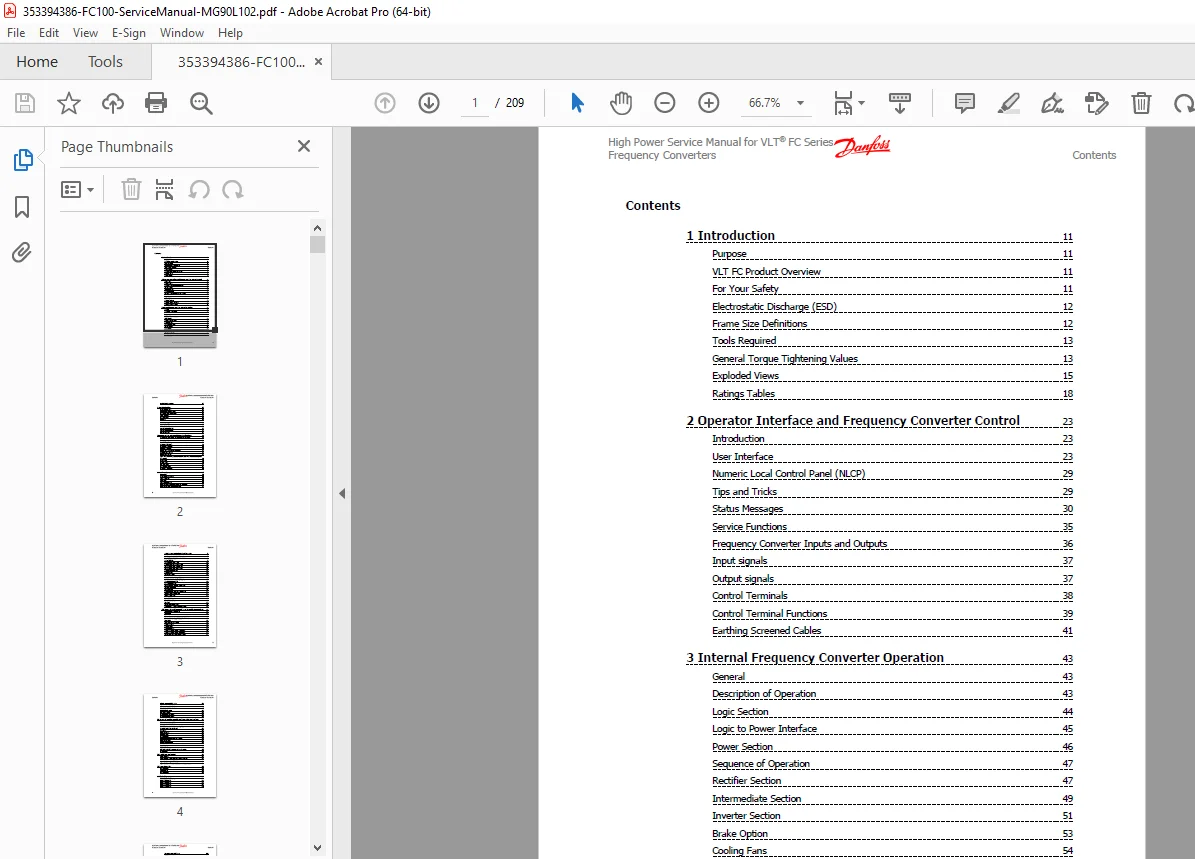Expand page display options arrow
The image size is (1195, 859).
click(x=862, y=103)
